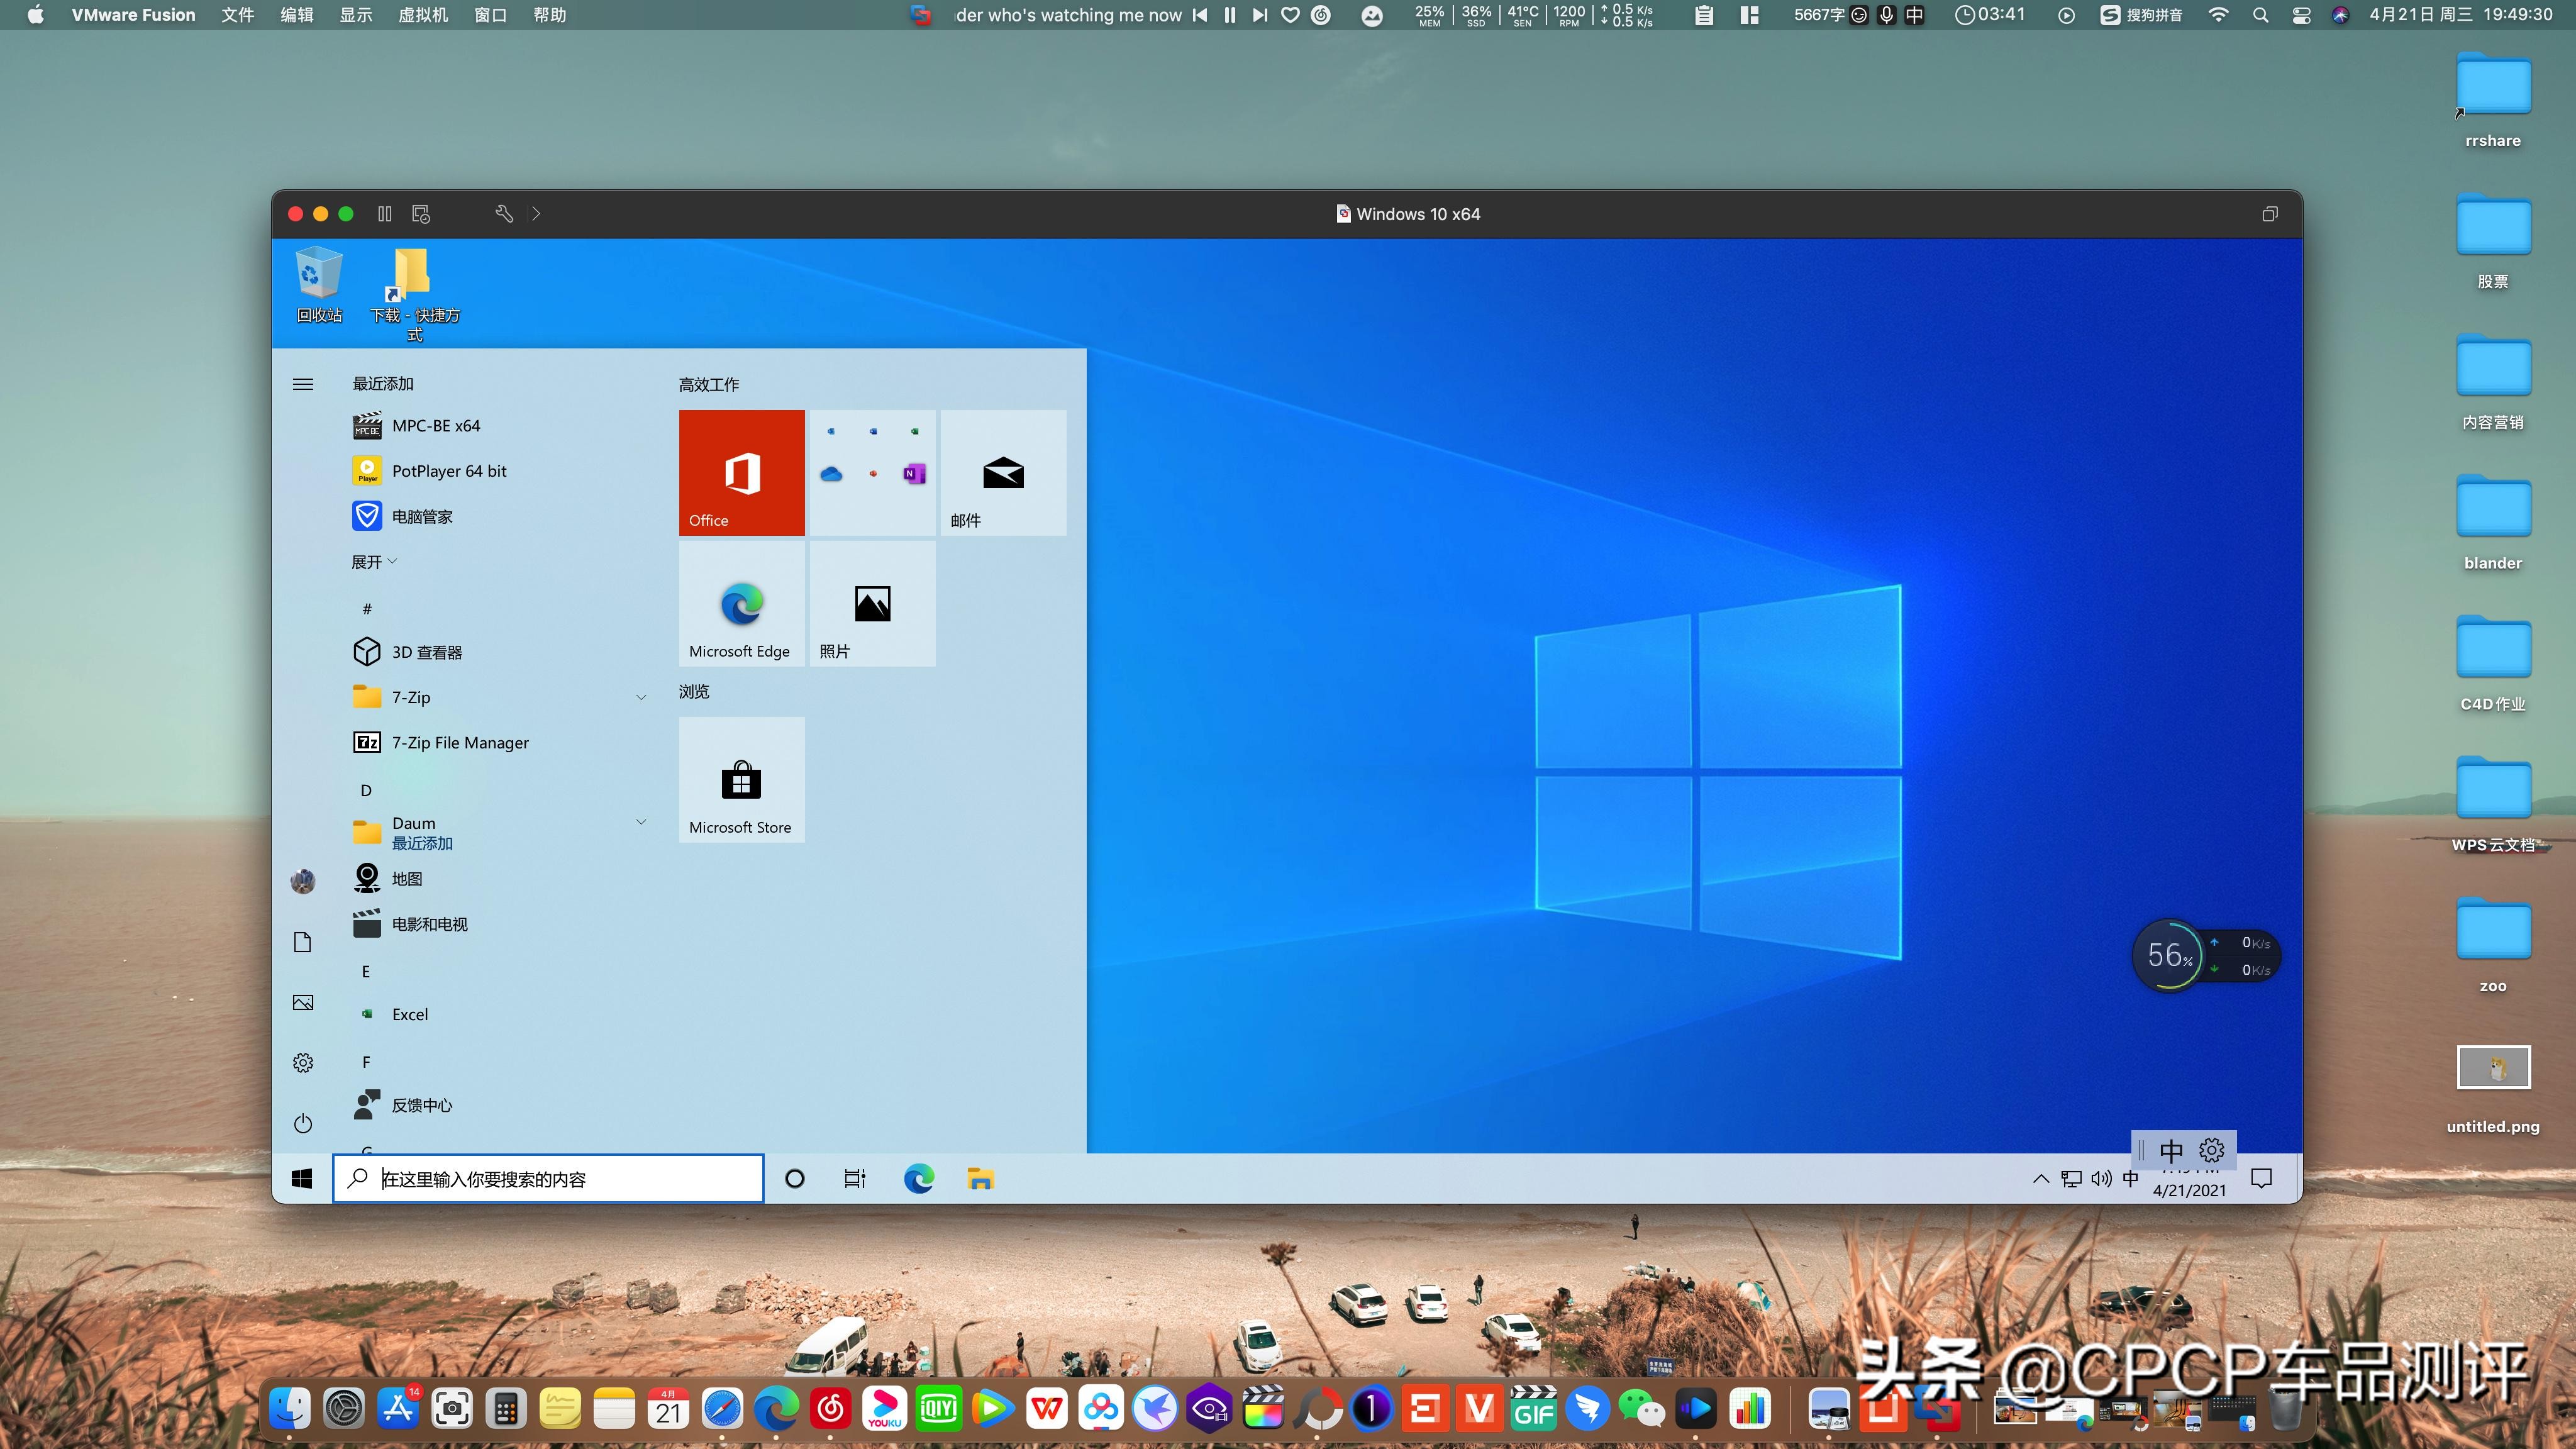This screenshot has height=1449, width=2576.
Task: Open the 显示 menu in the menu bar
Action: [355, 15]
